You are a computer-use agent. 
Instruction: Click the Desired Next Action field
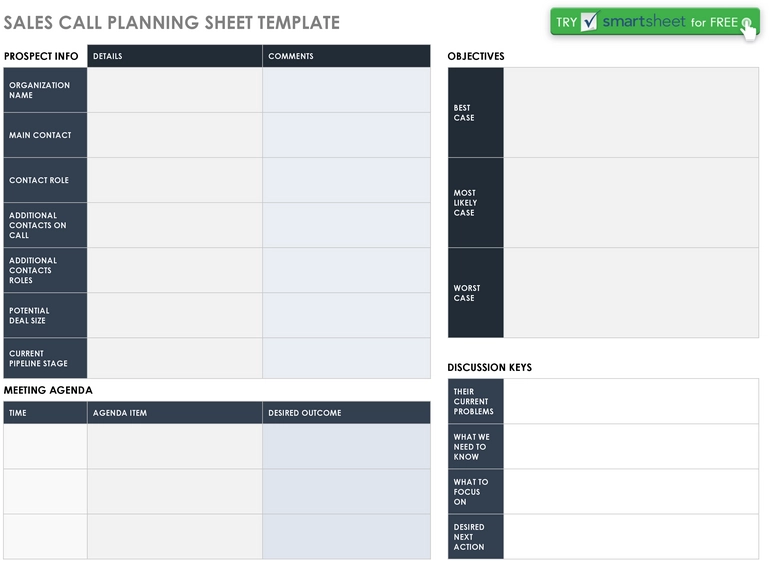(631, 536)
